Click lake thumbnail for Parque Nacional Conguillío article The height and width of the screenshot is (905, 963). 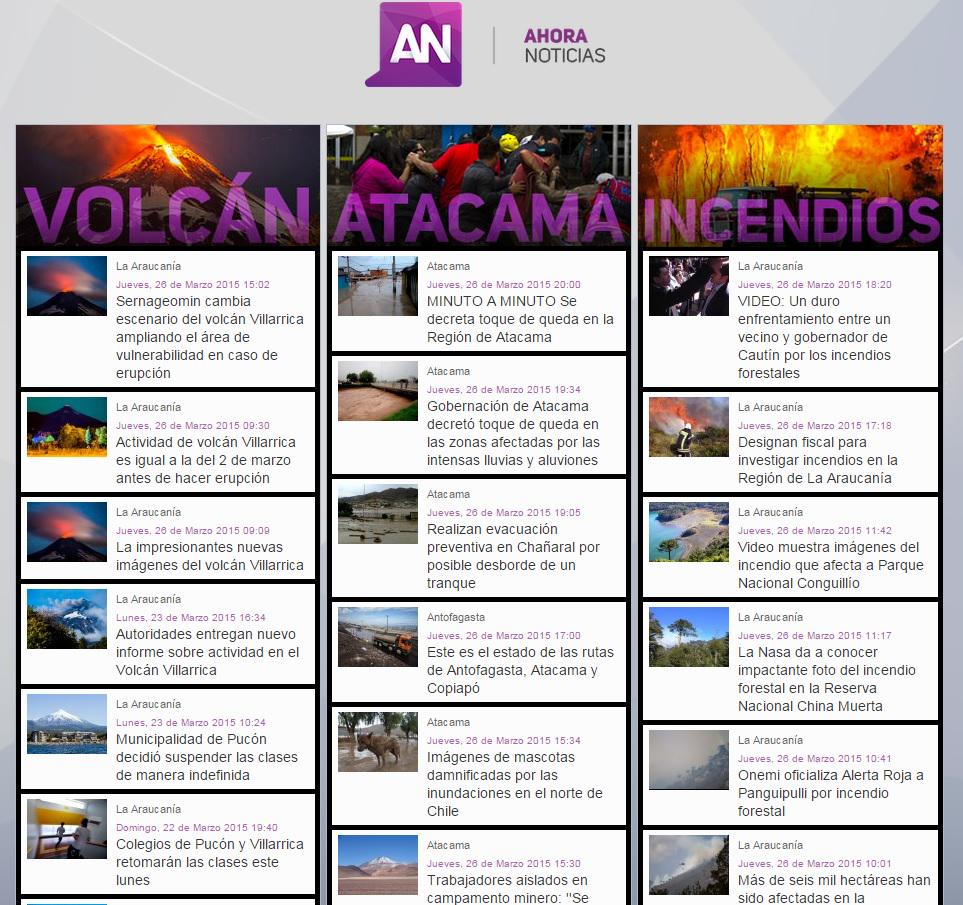[x=689, y=532]
